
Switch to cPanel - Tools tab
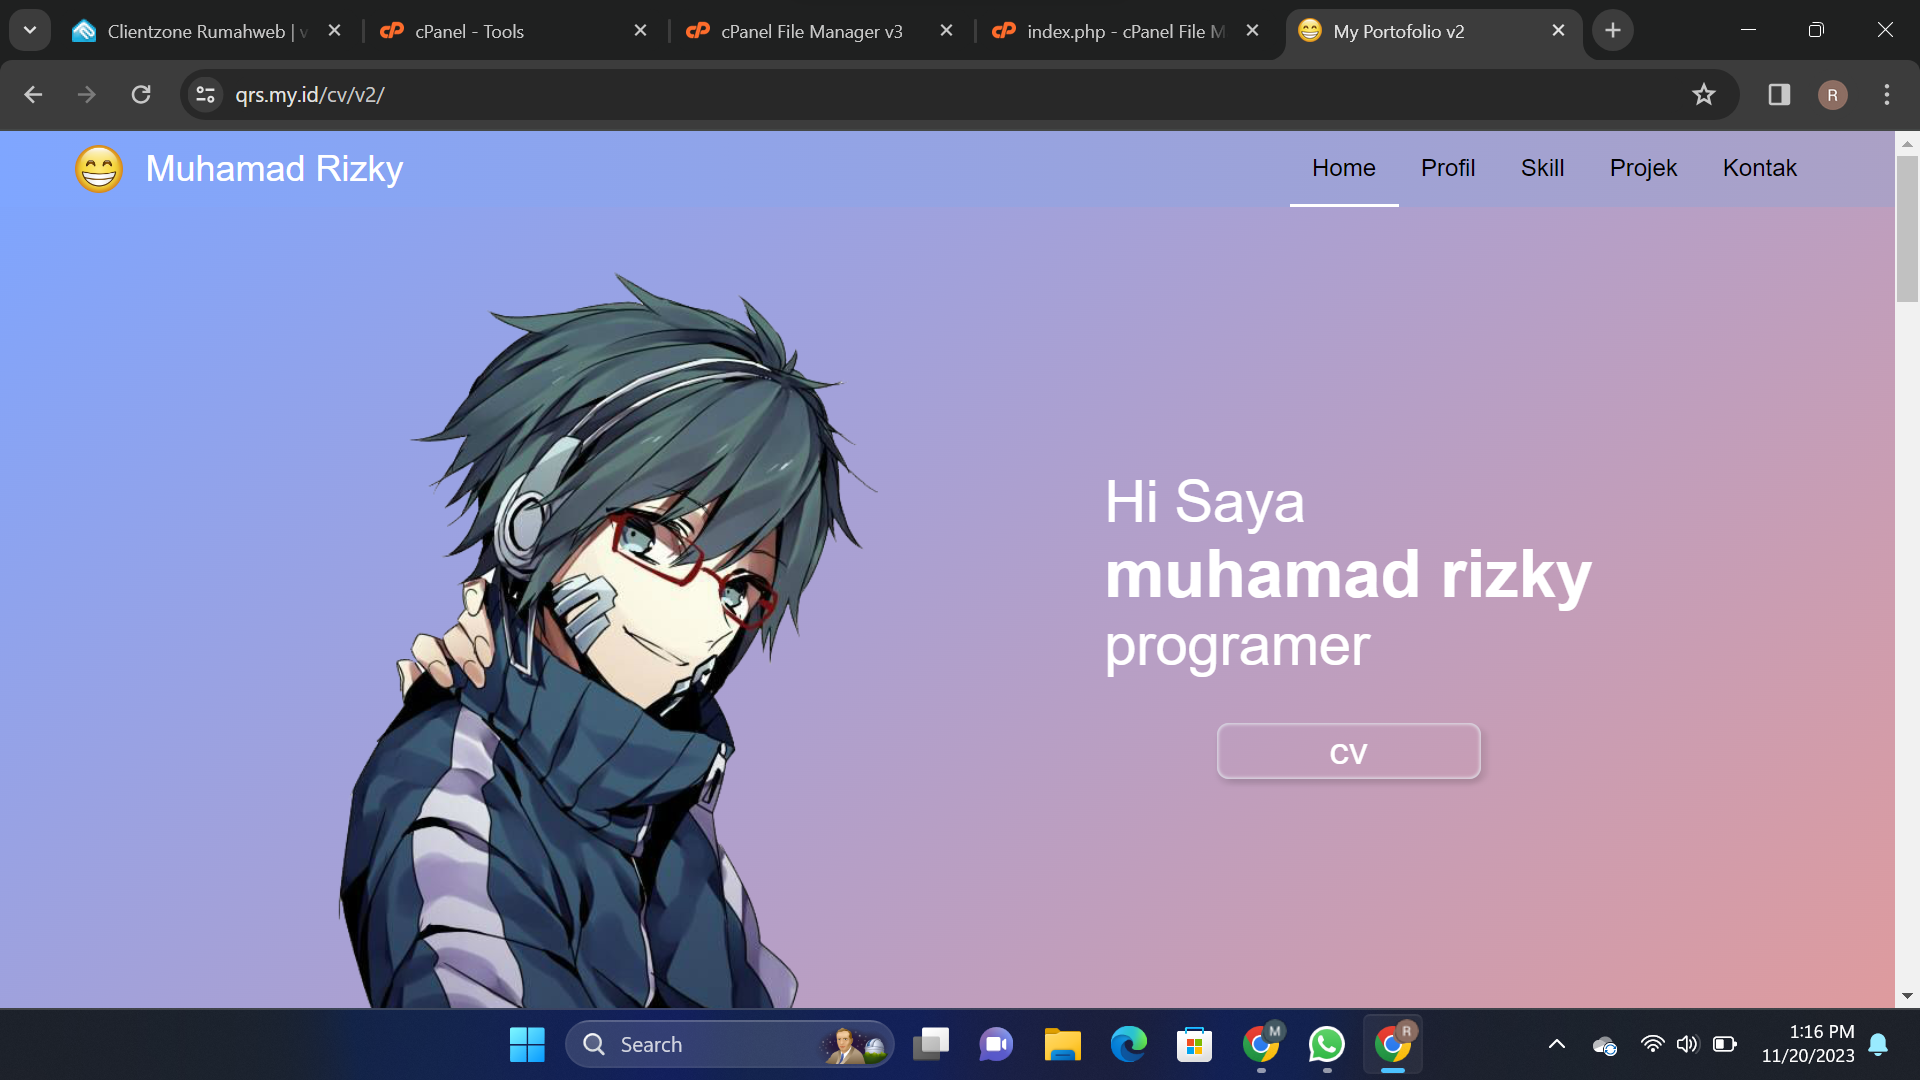coord(469,31)
